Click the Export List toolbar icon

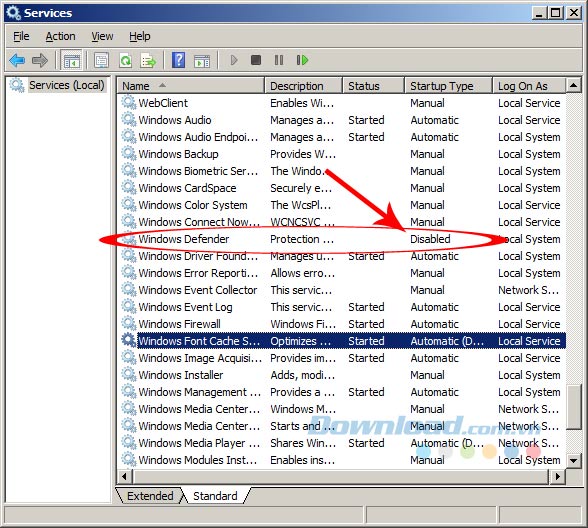(x=148, y=60)
